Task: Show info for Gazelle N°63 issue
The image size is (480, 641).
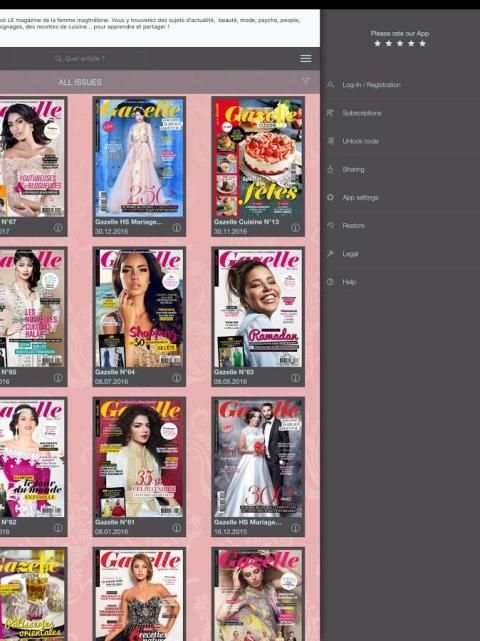Action: point(295,378)
